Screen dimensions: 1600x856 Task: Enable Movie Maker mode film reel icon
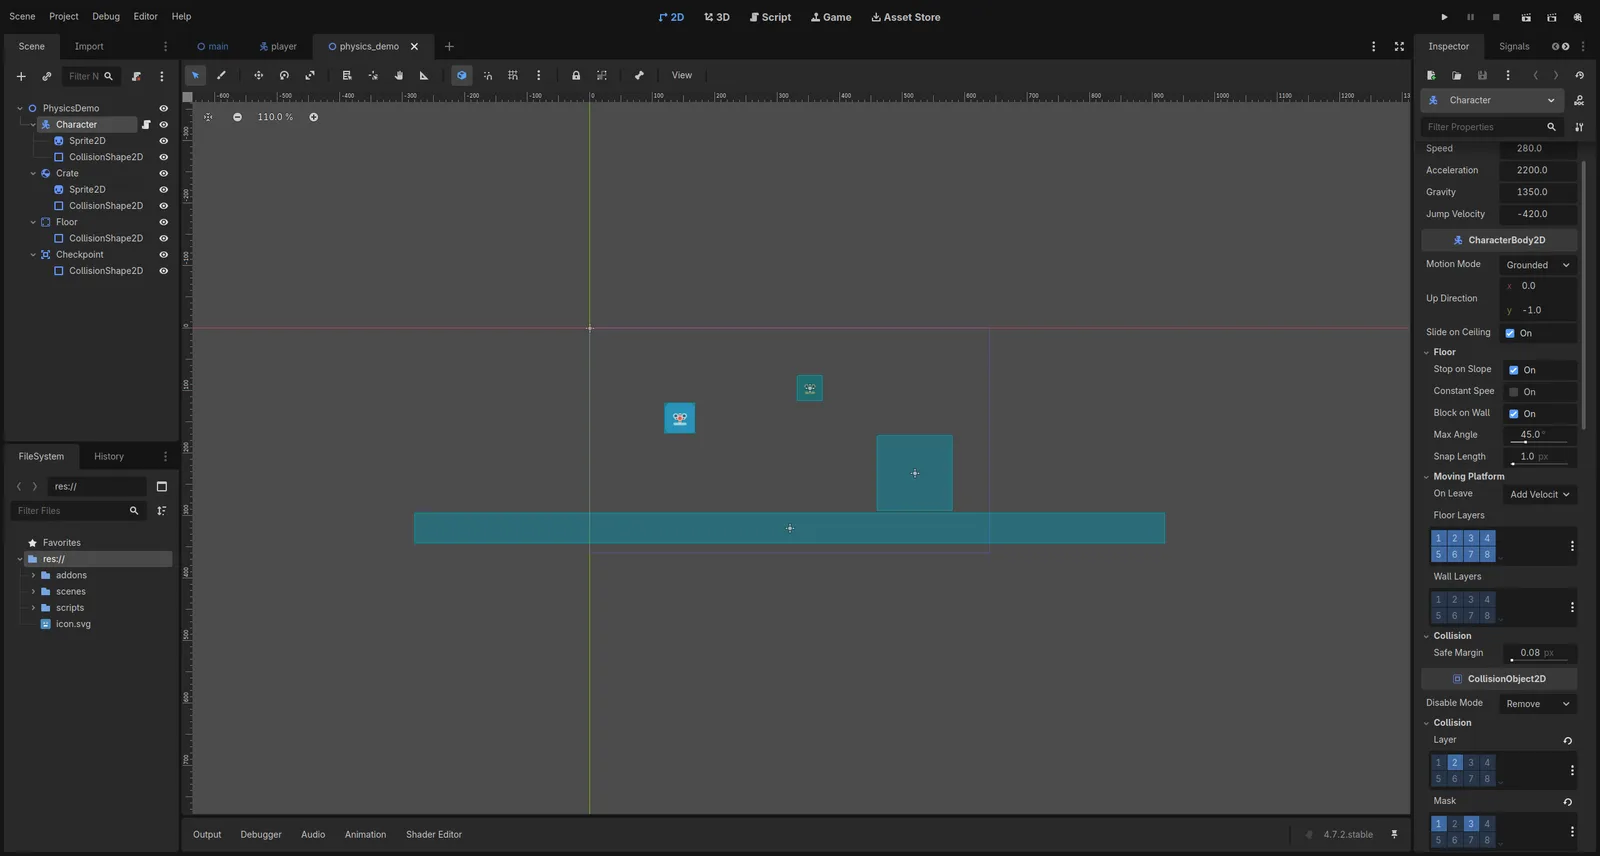coord(1578,17)
